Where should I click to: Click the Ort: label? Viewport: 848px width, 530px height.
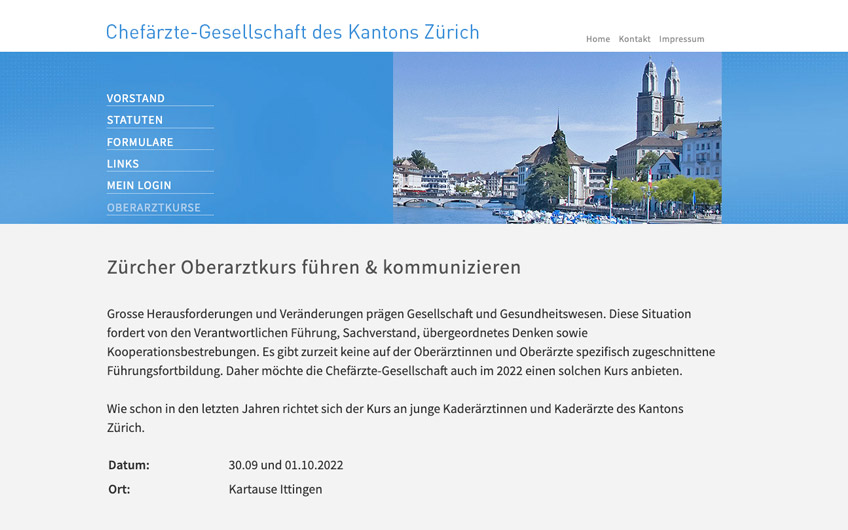pos(119,489)
